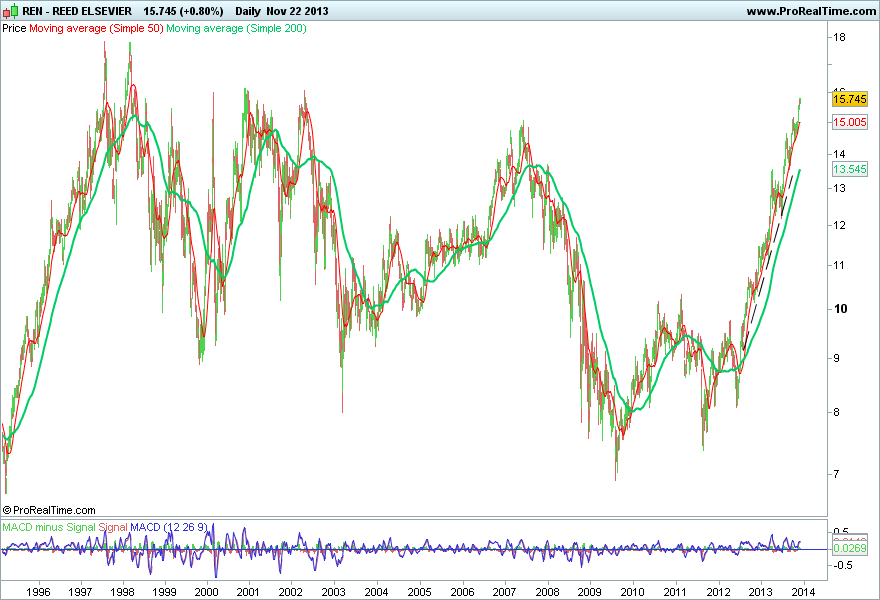Select the MACD minus Signal legend
This screenshot has width=880, height=600.
coord(49,527)
